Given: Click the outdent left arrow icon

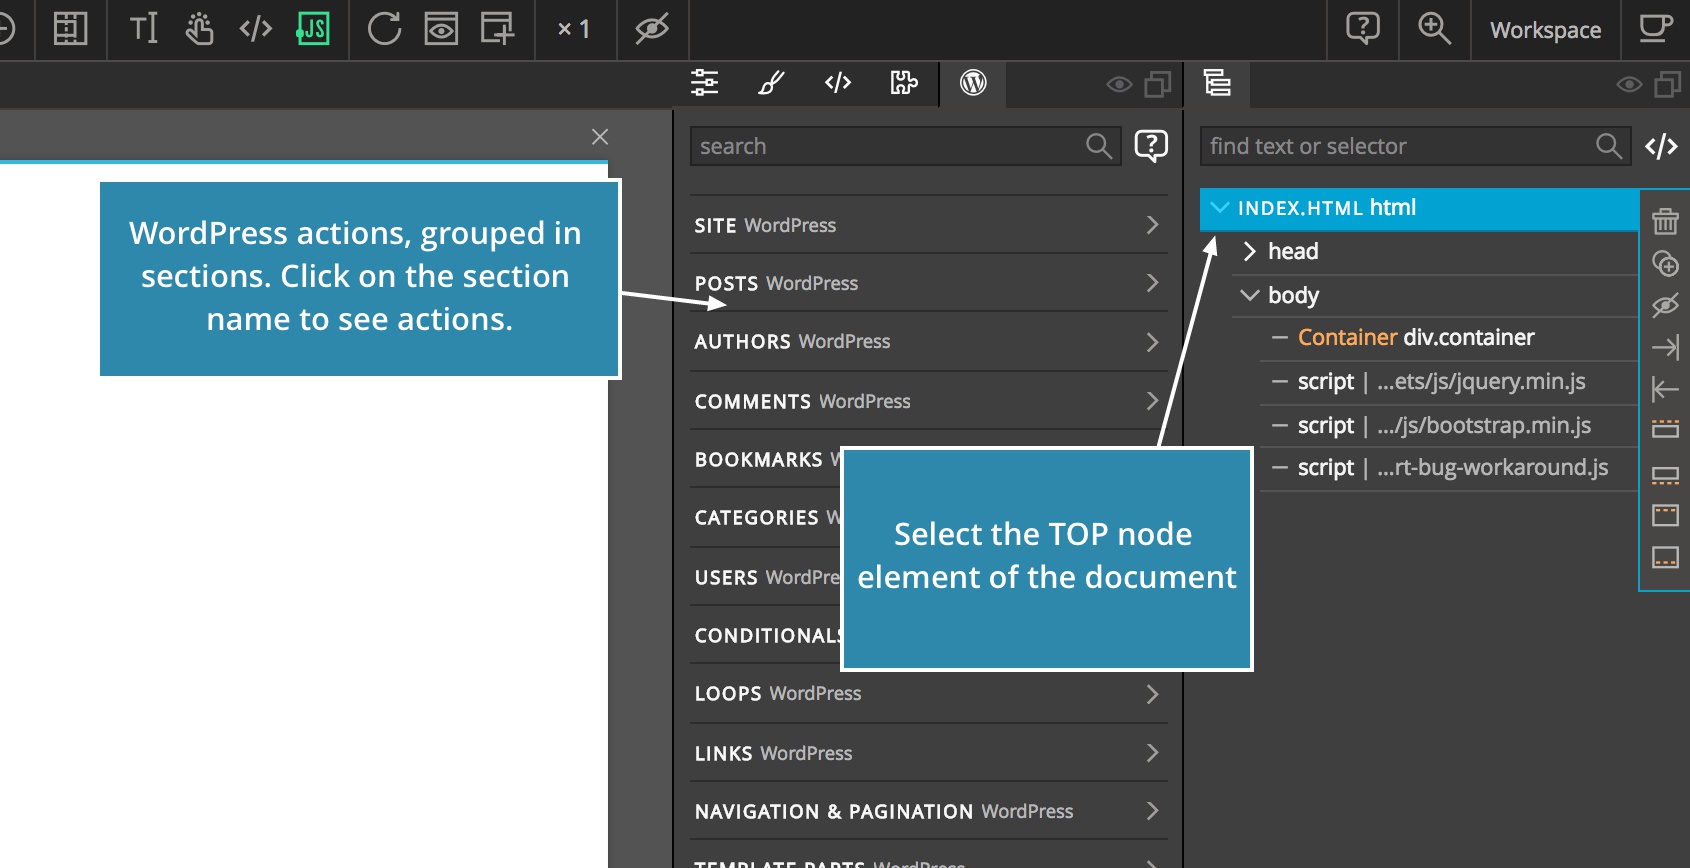Looking at the screenshot, I should click(x=1665, y=389).
